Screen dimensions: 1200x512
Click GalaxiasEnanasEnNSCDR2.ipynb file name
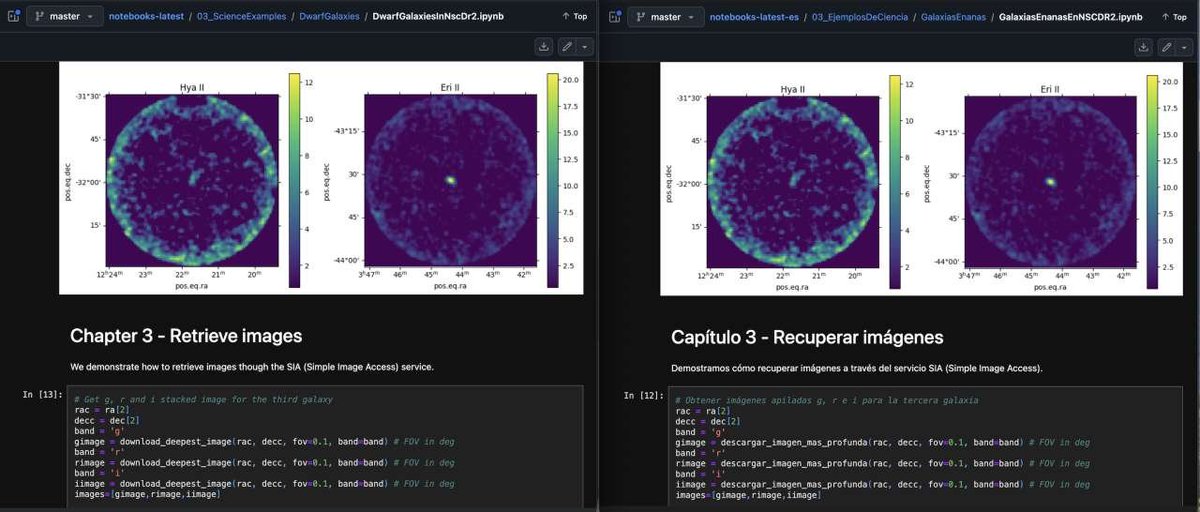tap(1073, 17)
